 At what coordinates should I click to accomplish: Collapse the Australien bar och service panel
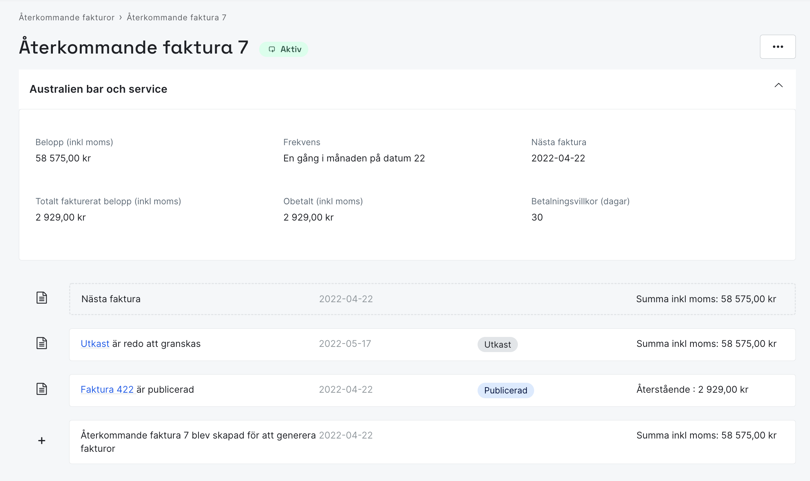coord(778,86)
